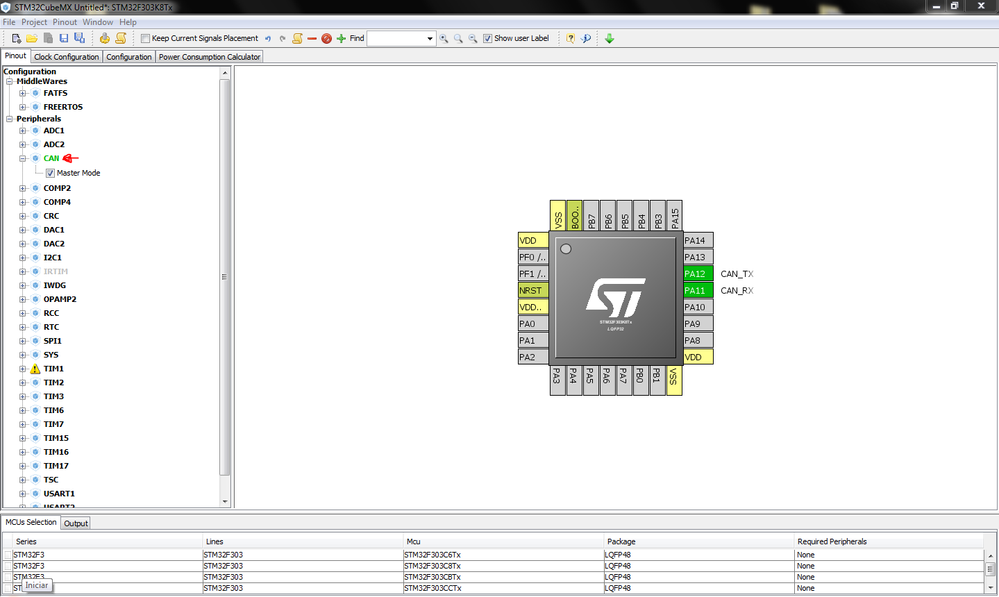Image resolution: width=999 pixels, height=597 pixels.
Task: Click the PA10 pin on the chip
Action: [x=698, y=307]
